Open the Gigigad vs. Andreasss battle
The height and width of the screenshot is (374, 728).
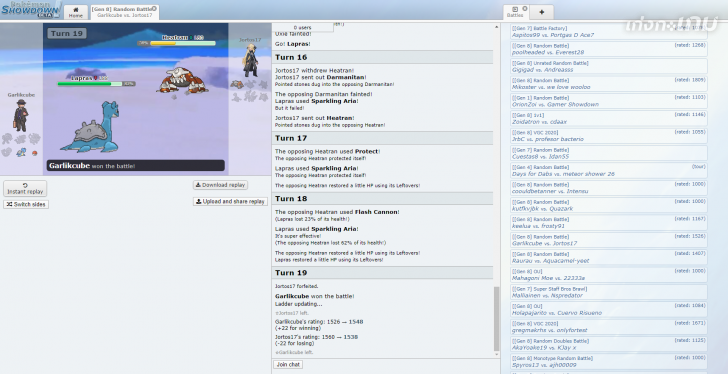[x=609, y=66]
